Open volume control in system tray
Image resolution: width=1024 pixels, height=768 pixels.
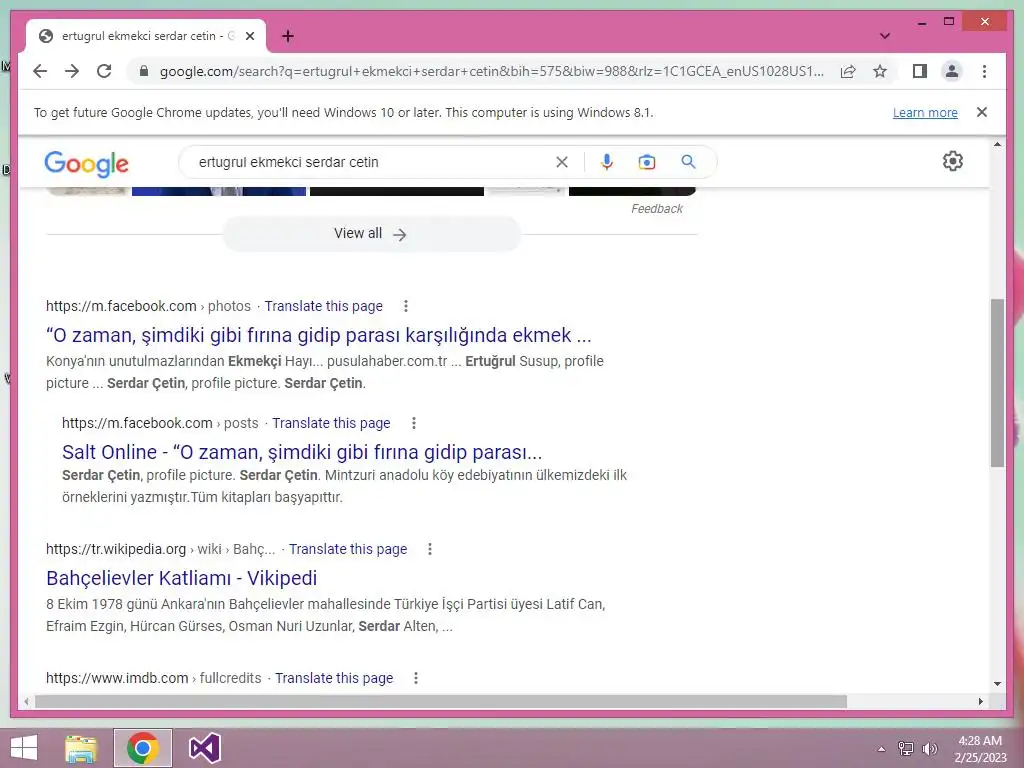(929, 749)
